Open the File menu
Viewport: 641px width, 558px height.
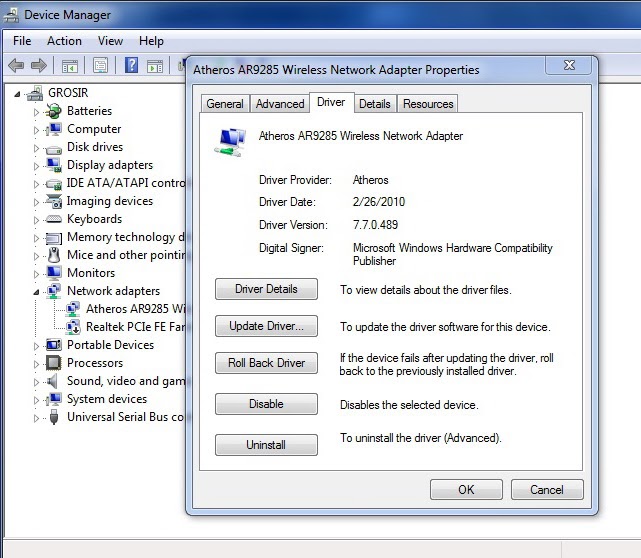22,41
